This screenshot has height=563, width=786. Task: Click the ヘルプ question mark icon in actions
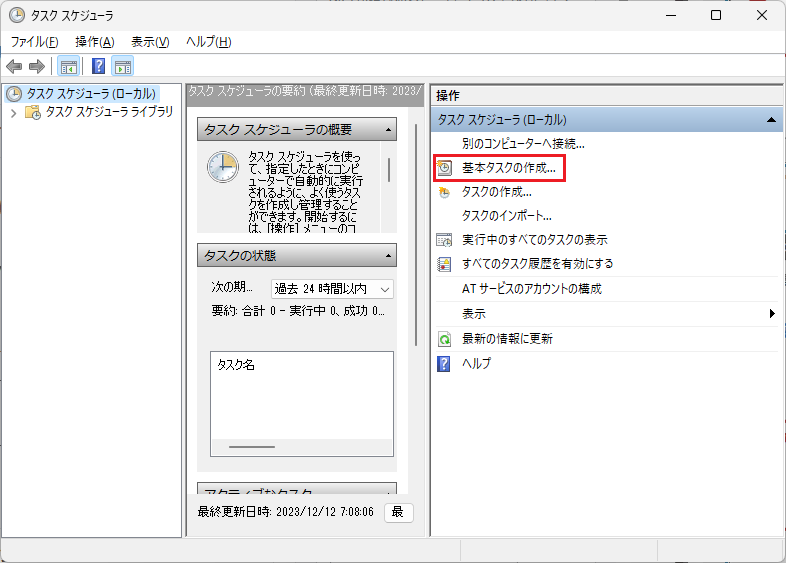(444, 363)
